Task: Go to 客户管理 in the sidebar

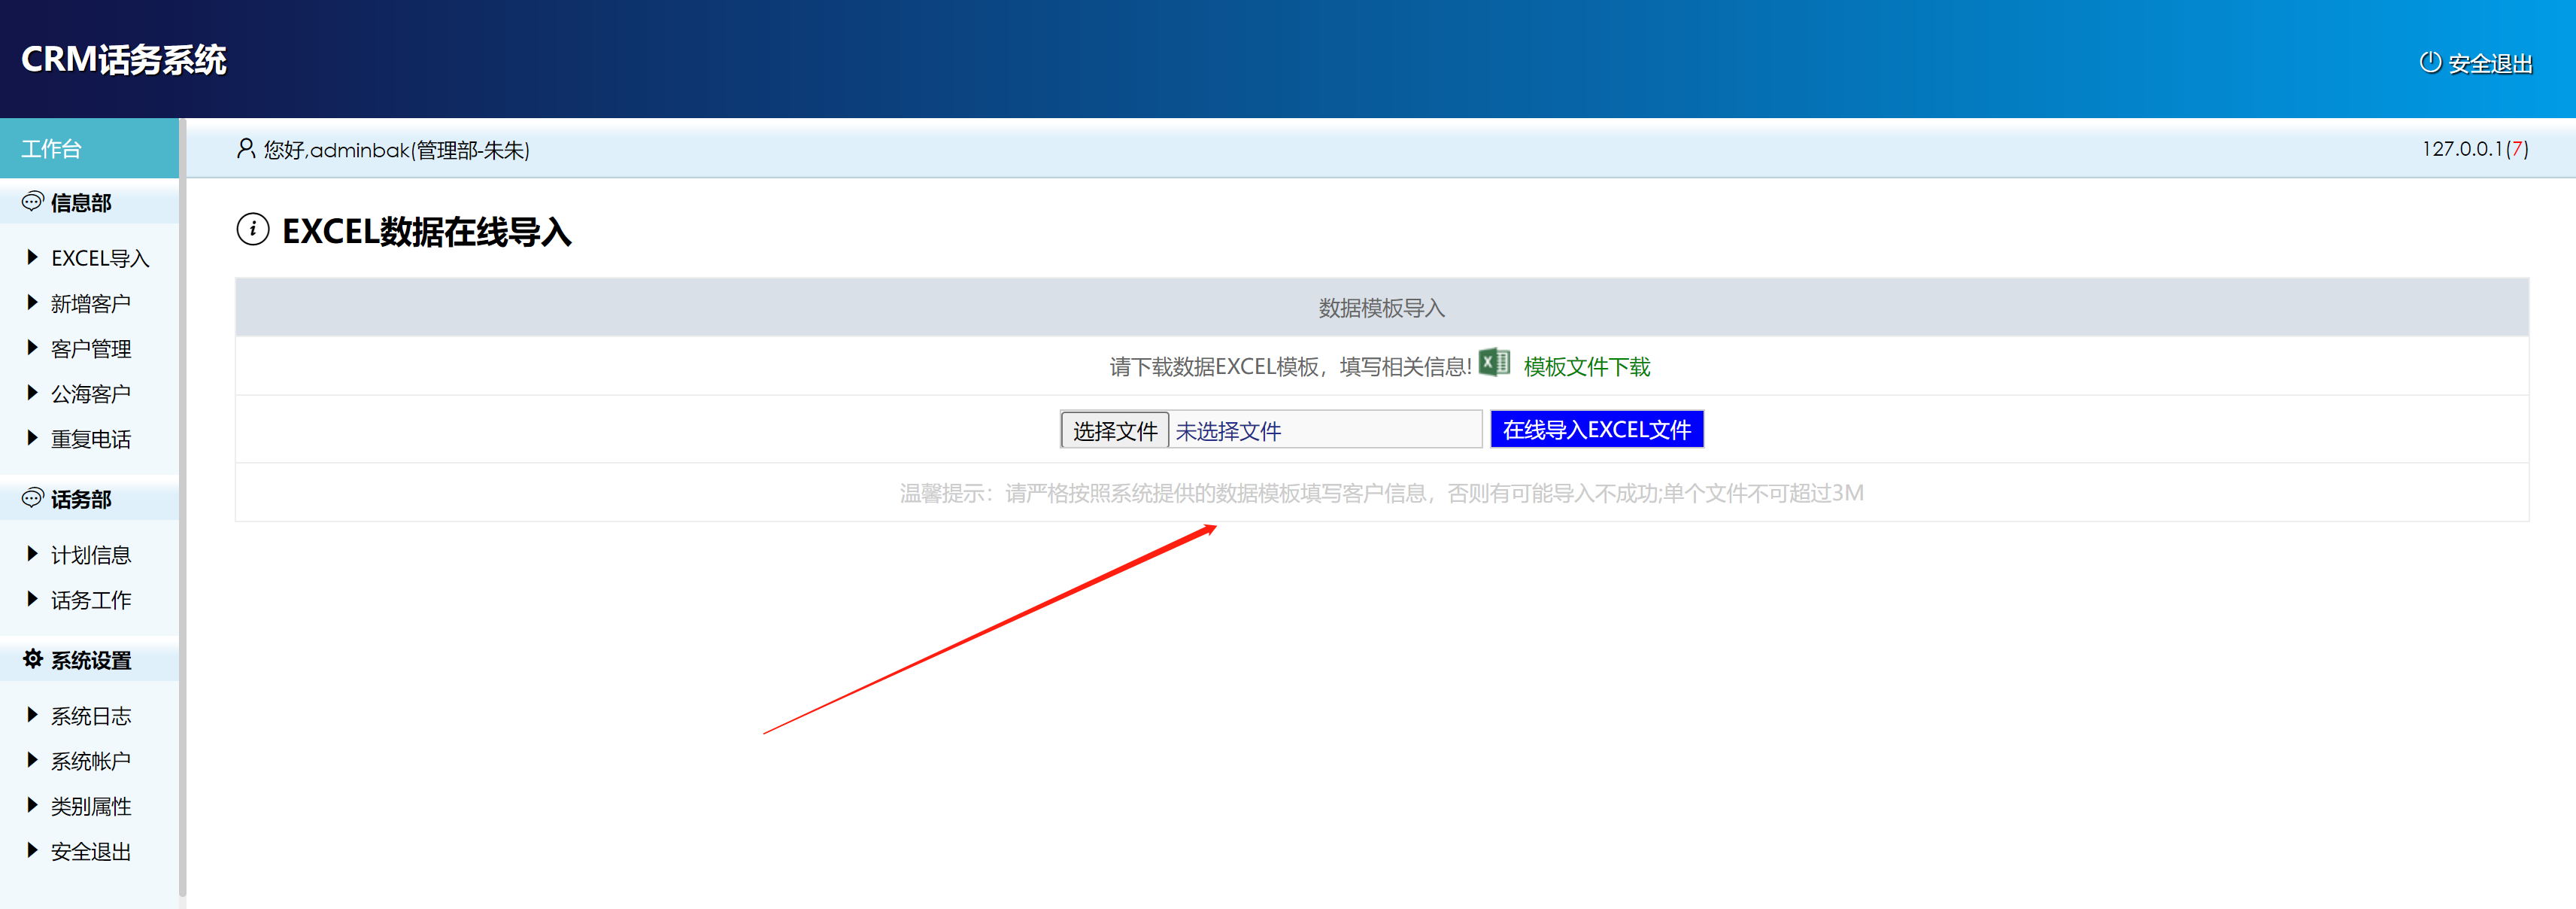Action: tap(90, 349)
